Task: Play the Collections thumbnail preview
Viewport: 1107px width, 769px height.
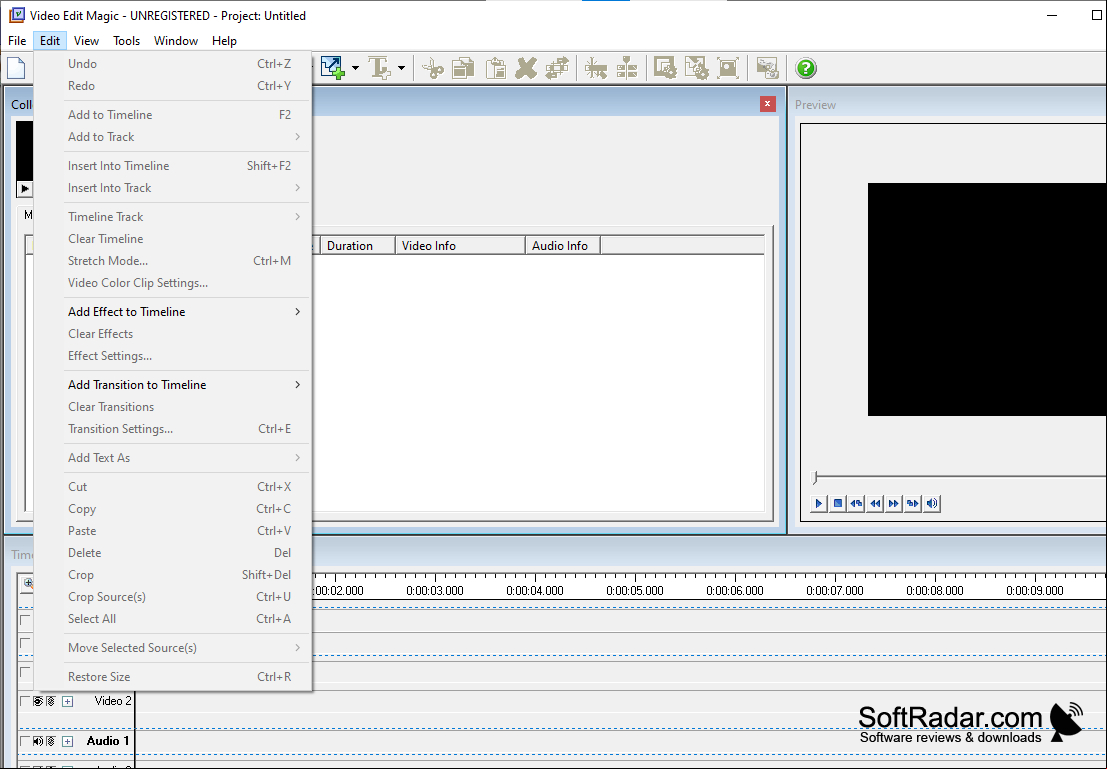Action: pos(25,189)
